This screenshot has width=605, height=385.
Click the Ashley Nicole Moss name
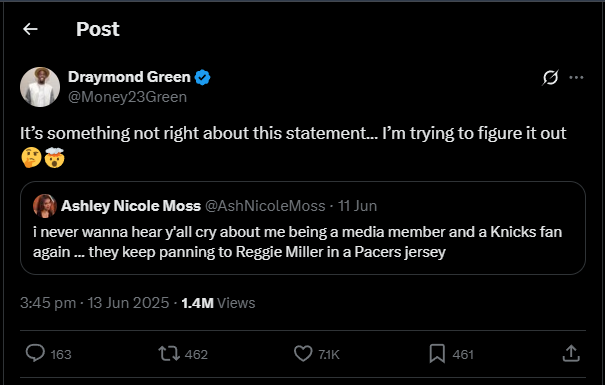pyautogui.click(x=131, y=206)
